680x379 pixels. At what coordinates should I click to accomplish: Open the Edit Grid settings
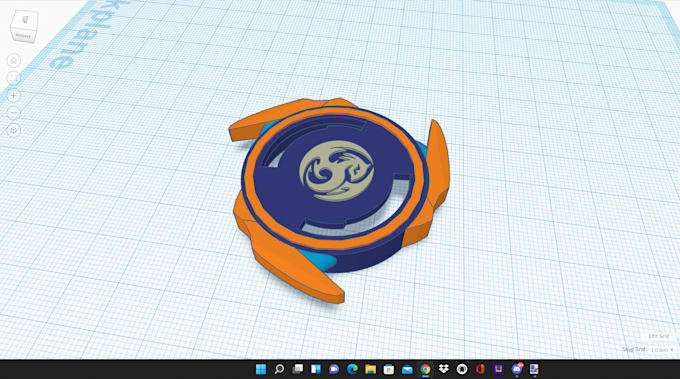pos(658,336)
